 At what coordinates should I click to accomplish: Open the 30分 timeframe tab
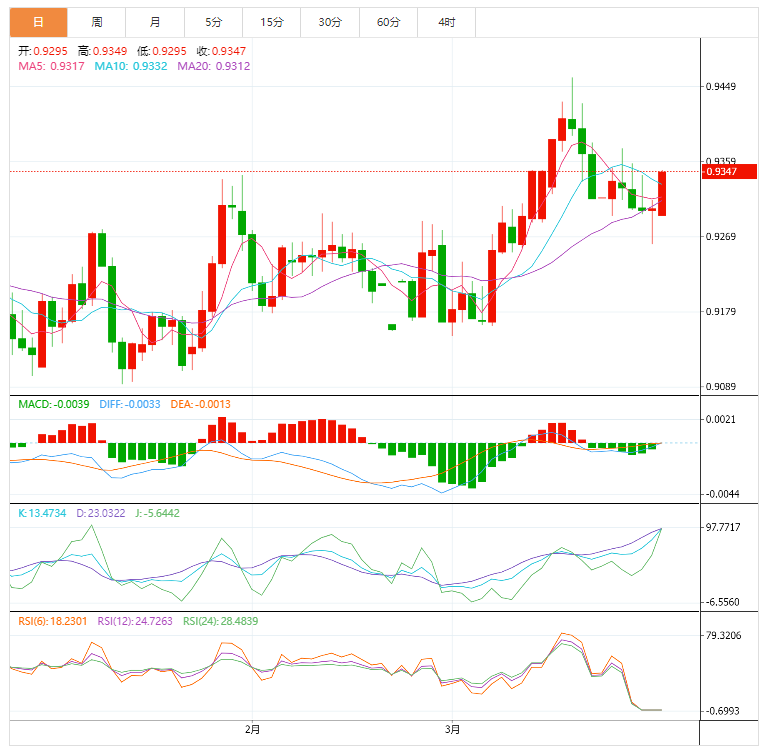click(330, 22)
